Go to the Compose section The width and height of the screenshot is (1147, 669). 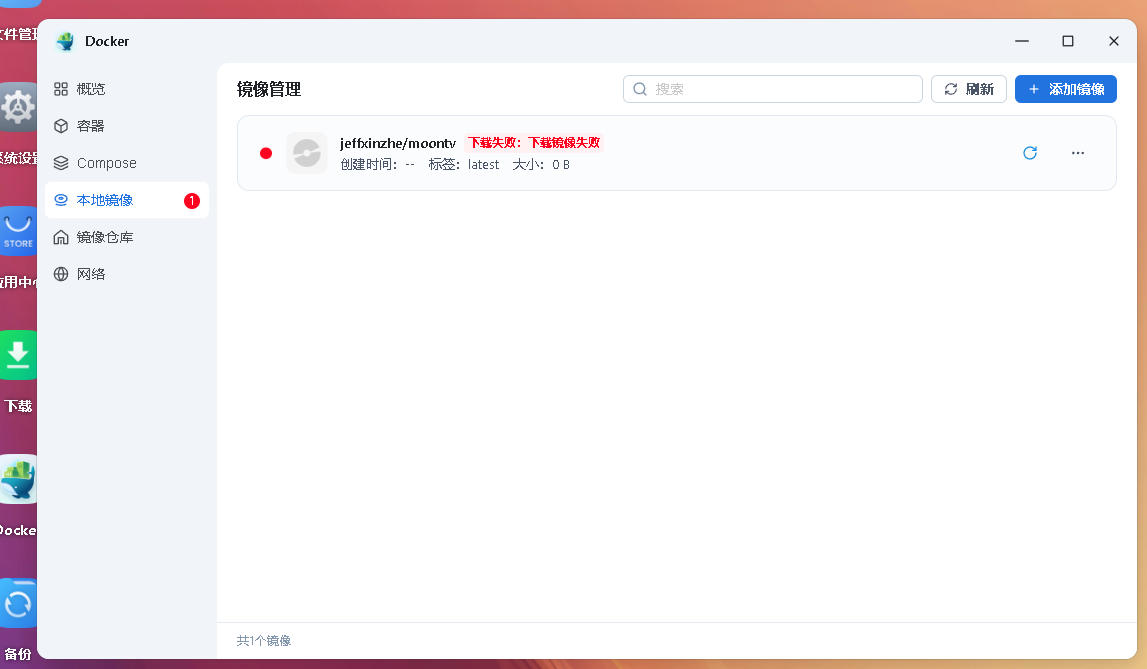pyautogui.click(x=127, y=163)
